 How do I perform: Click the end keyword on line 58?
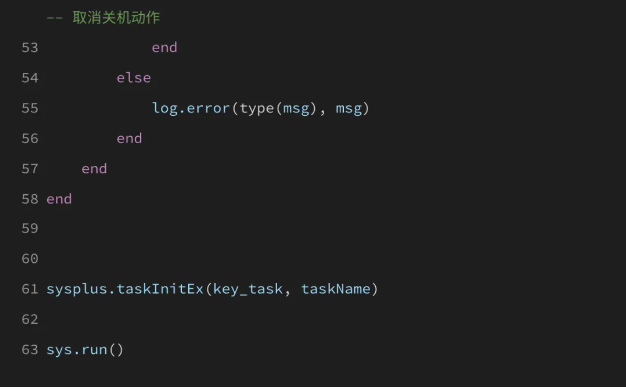[59, 199]
